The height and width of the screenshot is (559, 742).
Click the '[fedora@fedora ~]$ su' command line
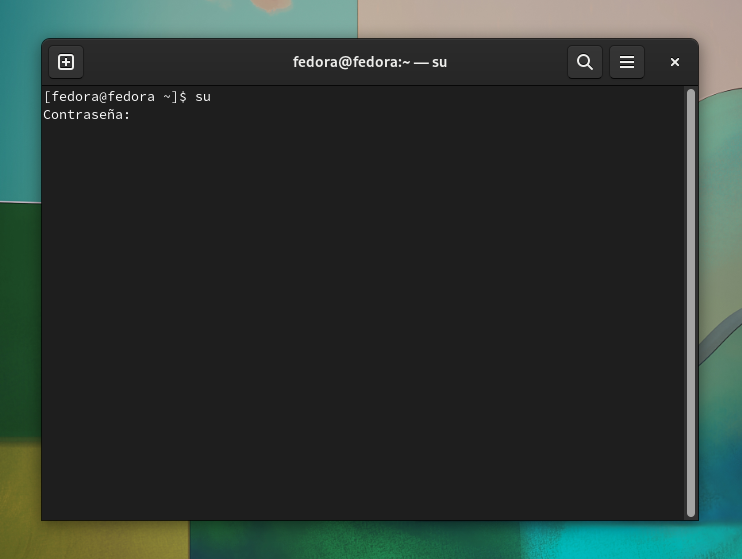click(127, 97)
